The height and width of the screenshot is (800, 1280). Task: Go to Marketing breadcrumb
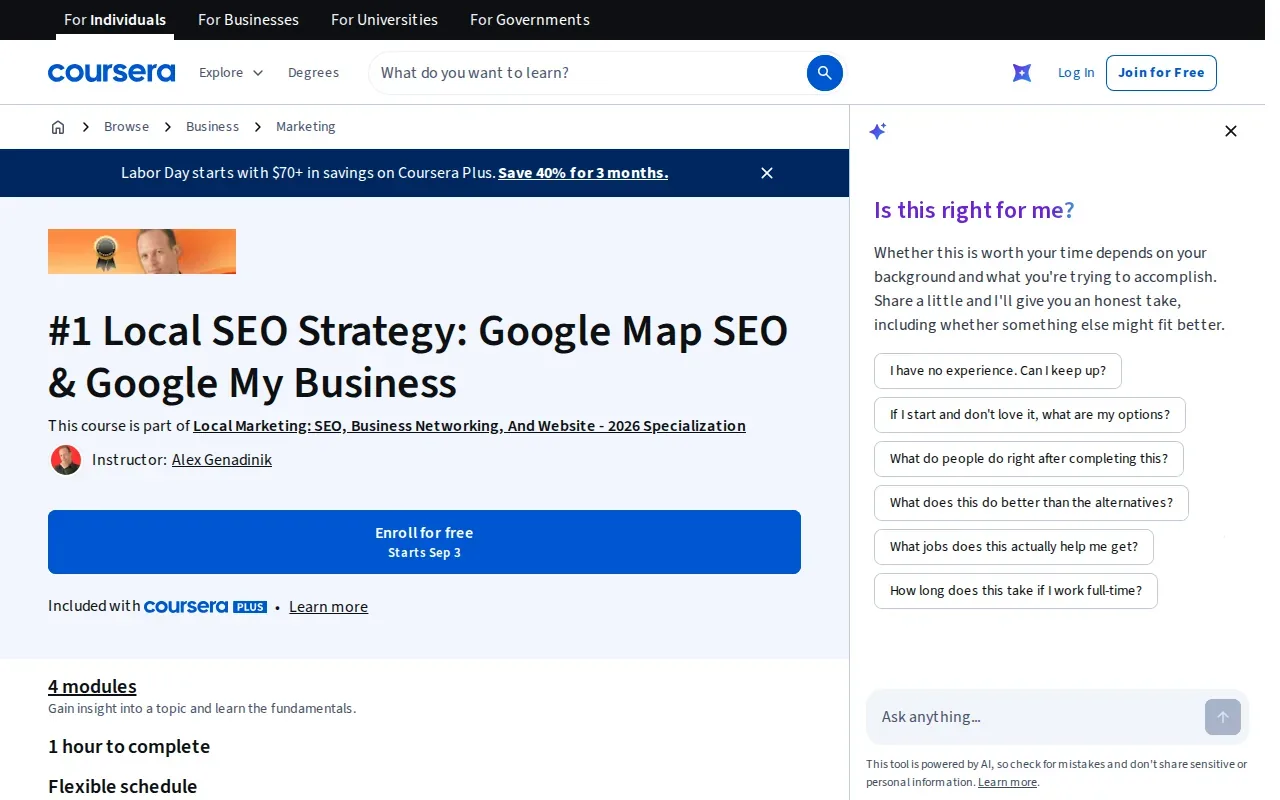click(x=306, y=127)
